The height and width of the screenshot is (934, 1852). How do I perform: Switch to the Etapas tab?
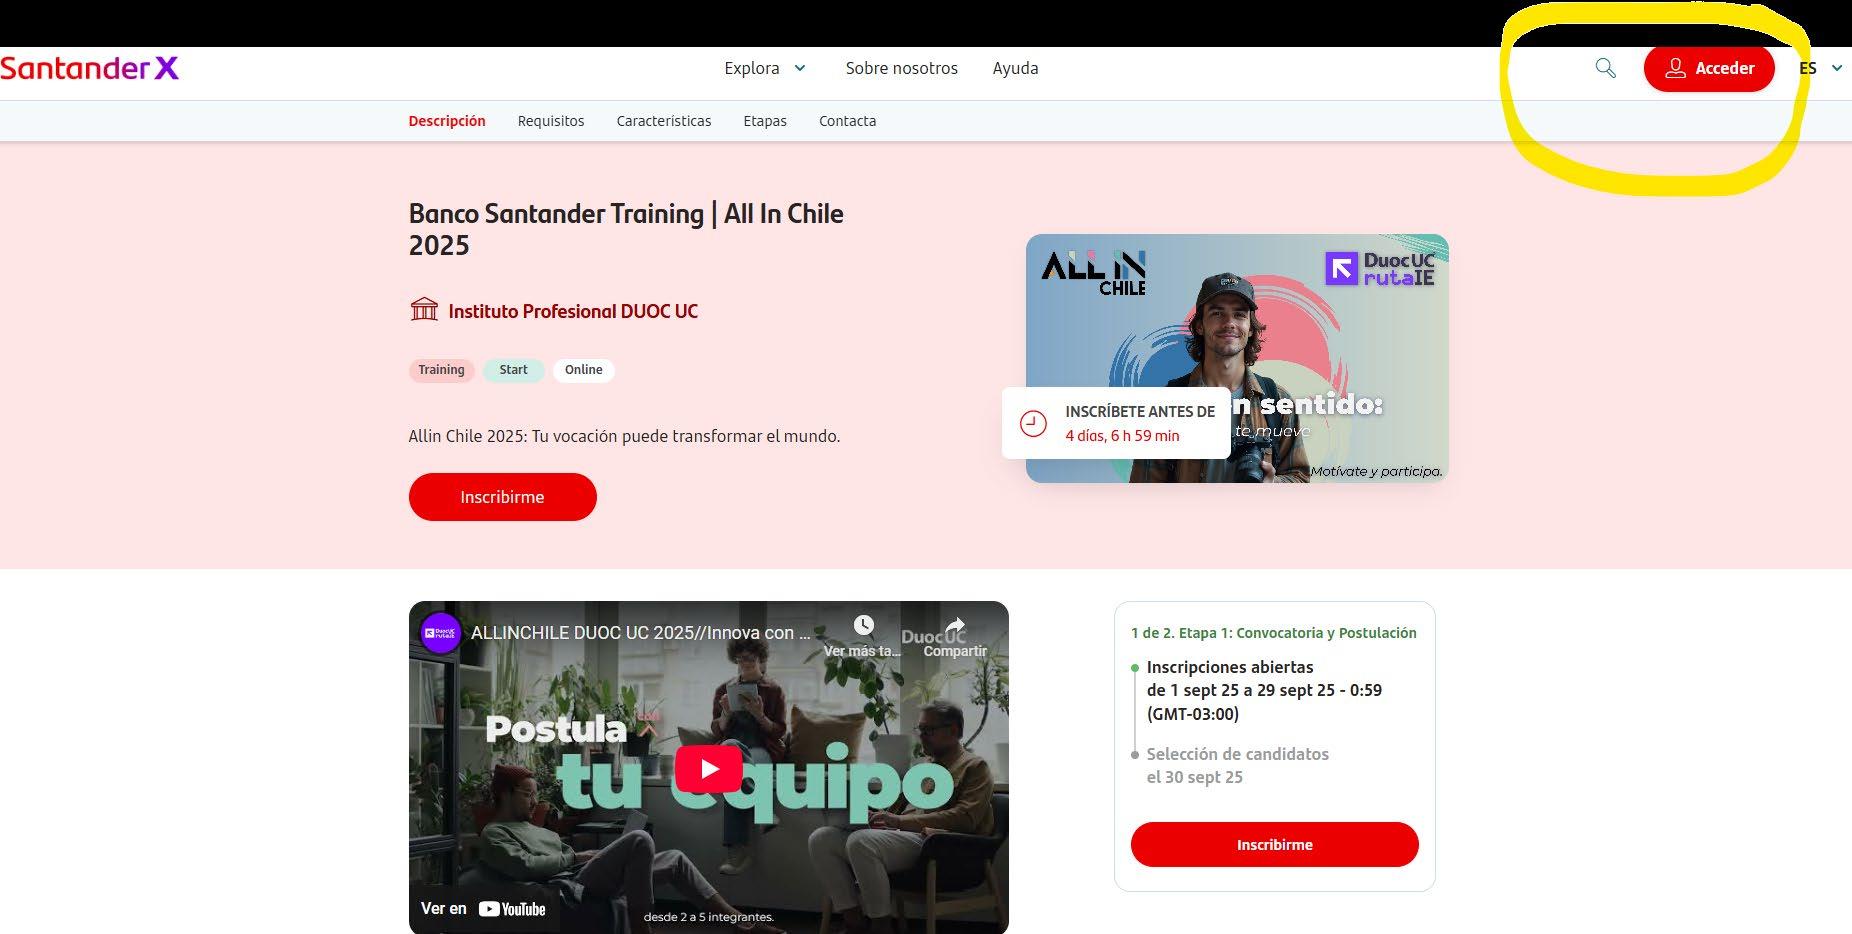point(765,121)
